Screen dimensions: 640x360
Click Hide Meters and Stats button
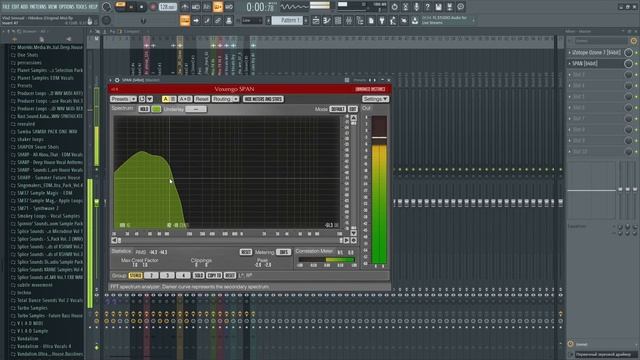pos(263,99)
